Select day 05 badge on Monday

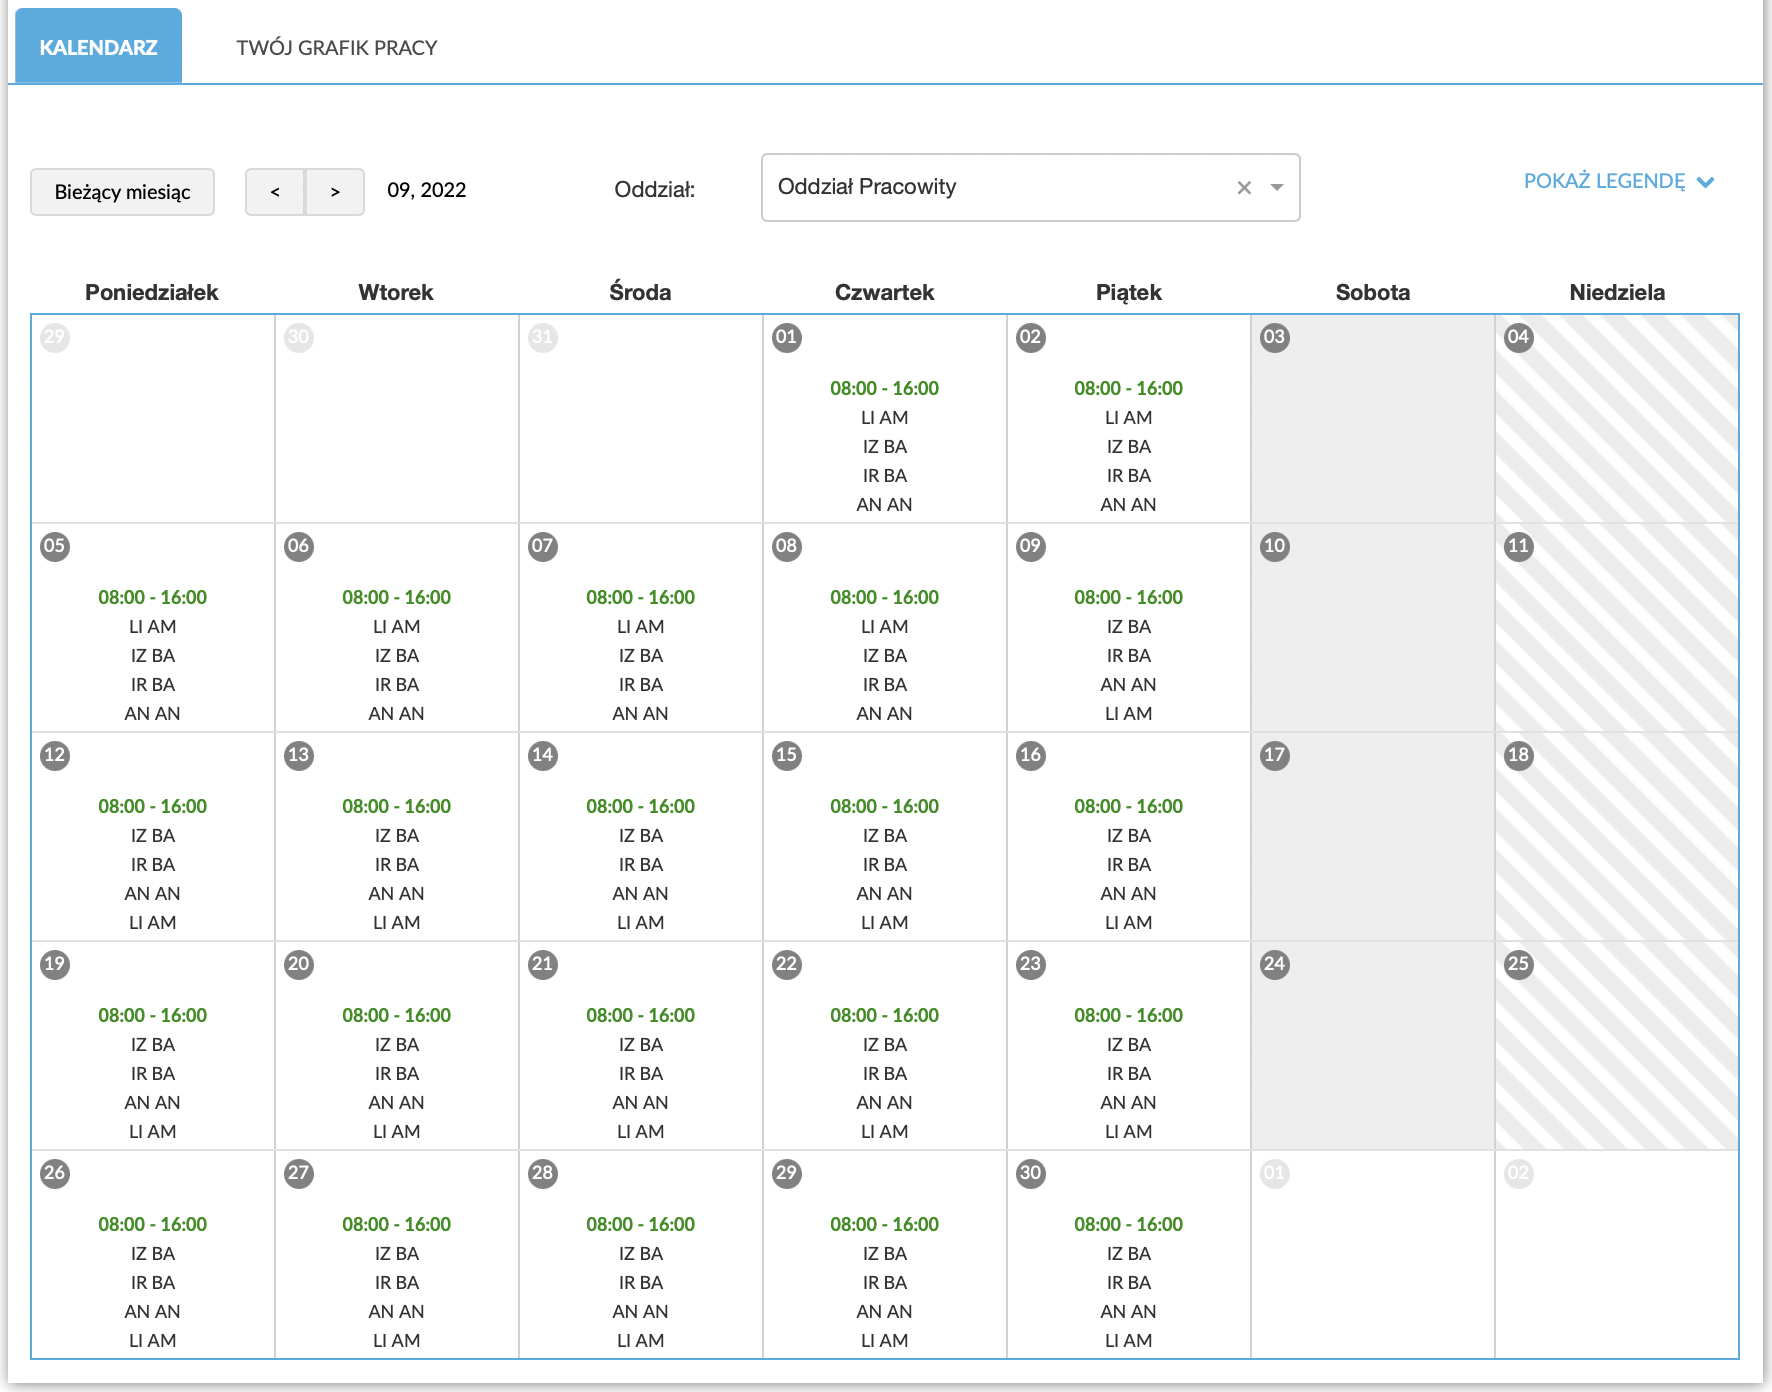pos(55,546)
